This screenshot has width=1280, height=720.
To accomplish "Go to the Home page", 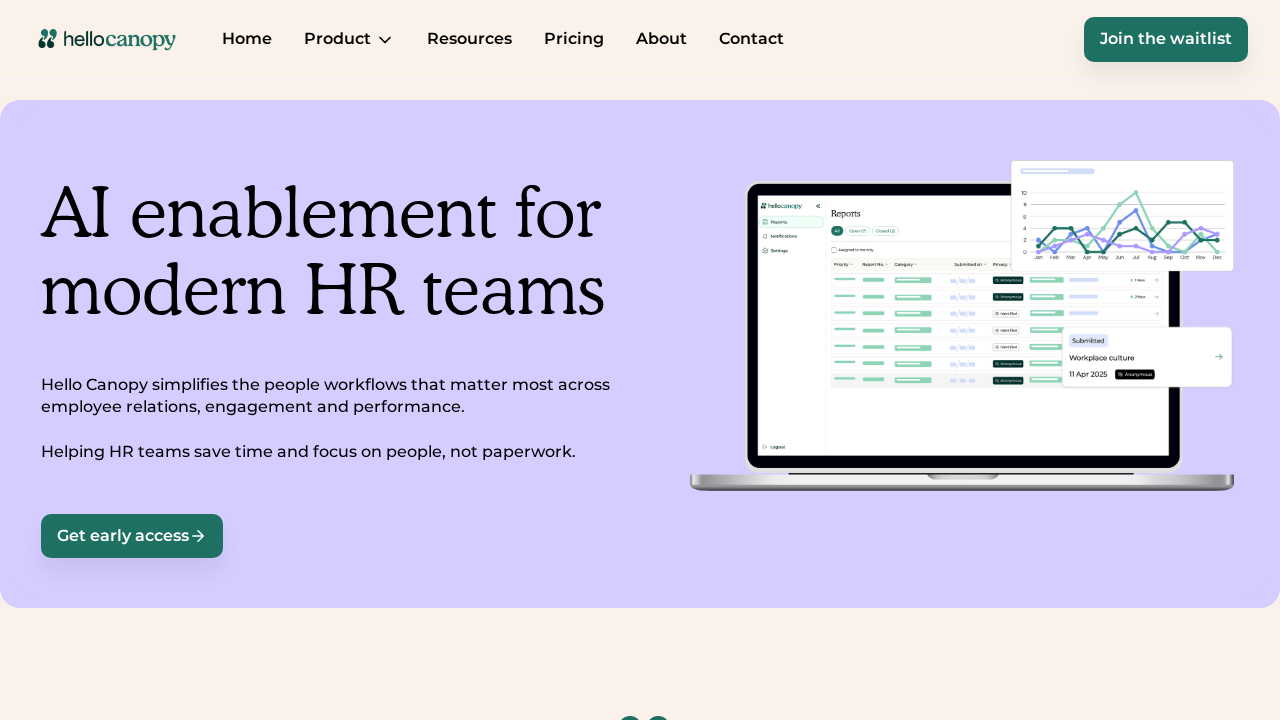I will coord(247,39).
